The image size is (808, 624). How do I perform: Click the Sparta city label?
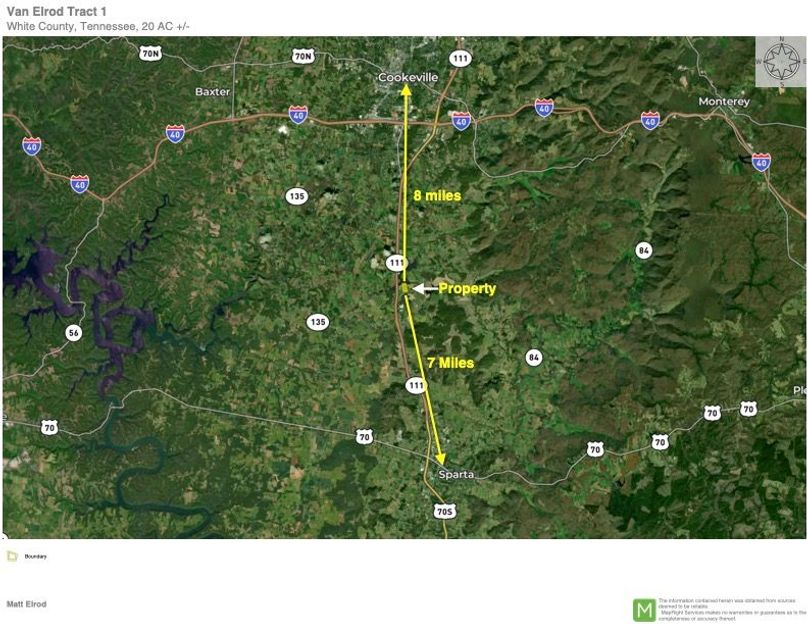[456, 473]
